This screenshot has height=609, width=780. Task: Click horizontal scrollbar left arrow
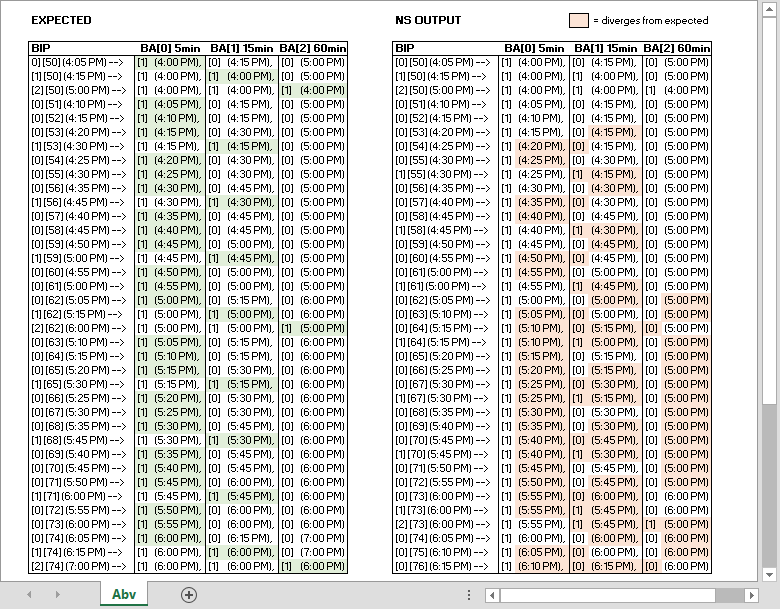[x=492, y=595]
